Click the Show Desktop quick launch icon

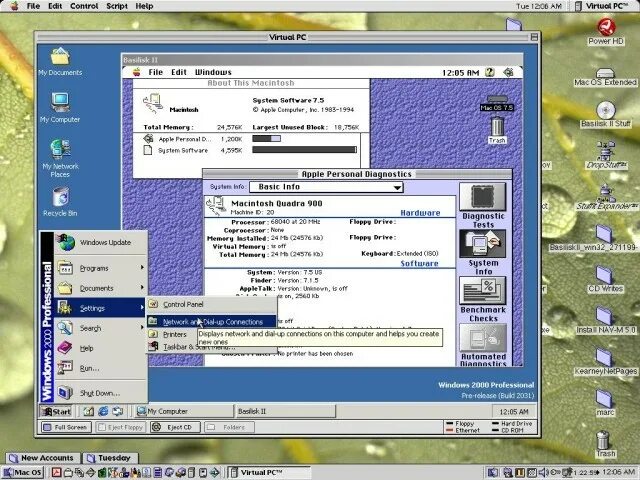point(89,411)
